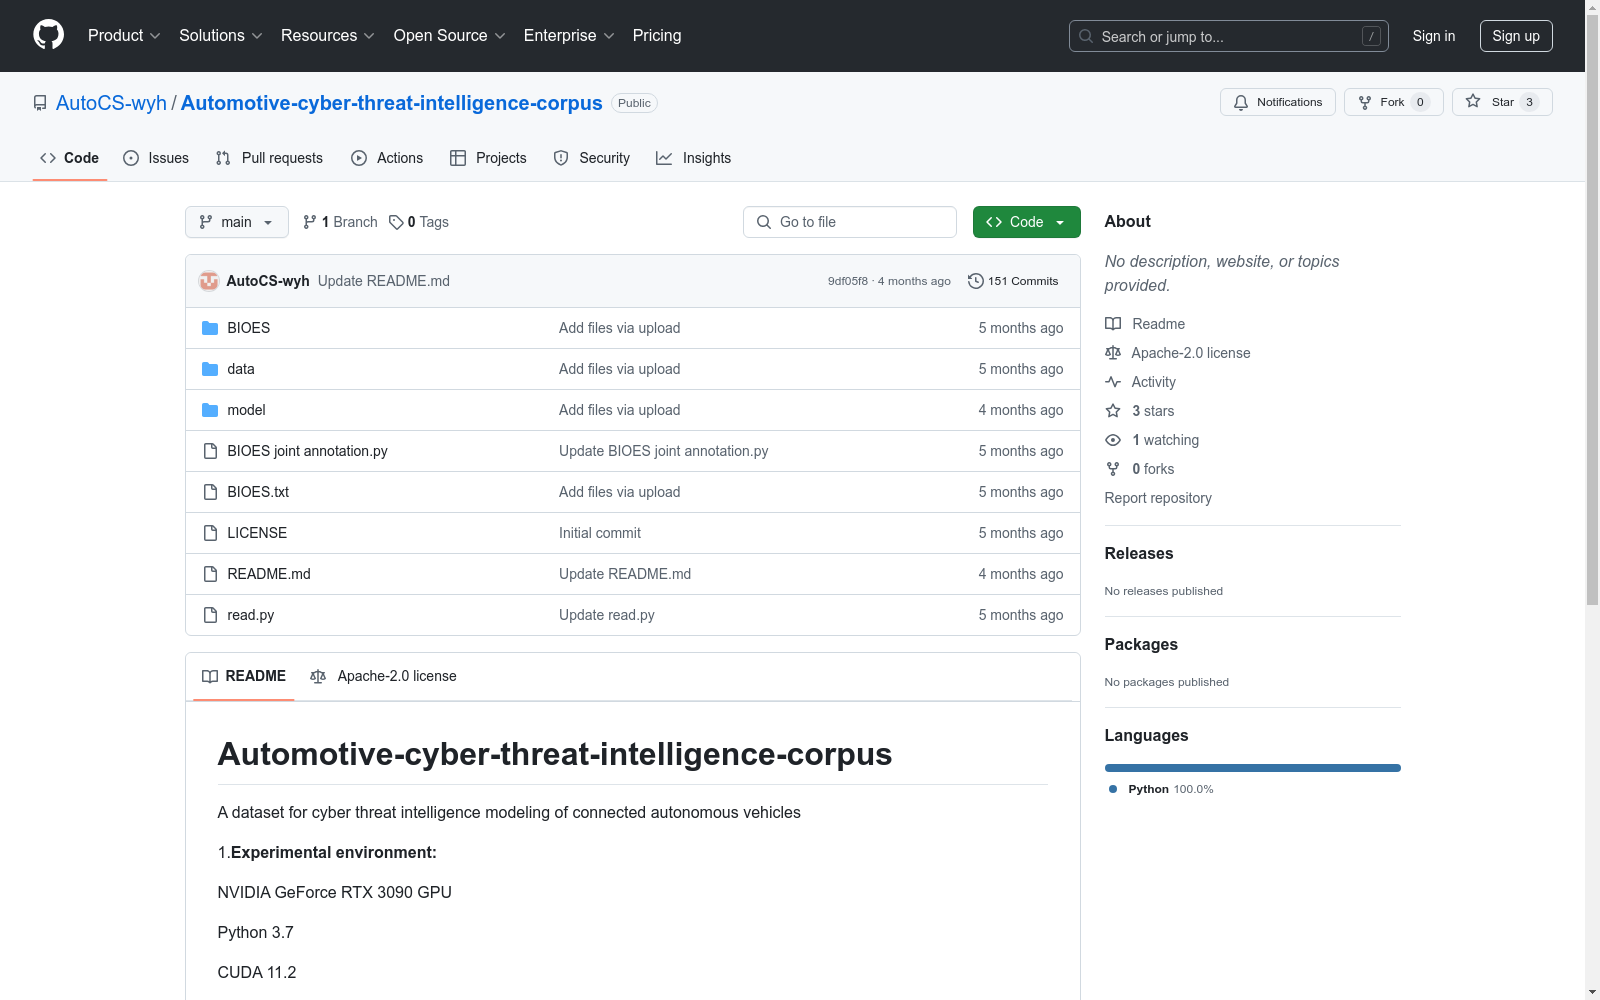Open the main branch selector dropdown

[237, 222]
